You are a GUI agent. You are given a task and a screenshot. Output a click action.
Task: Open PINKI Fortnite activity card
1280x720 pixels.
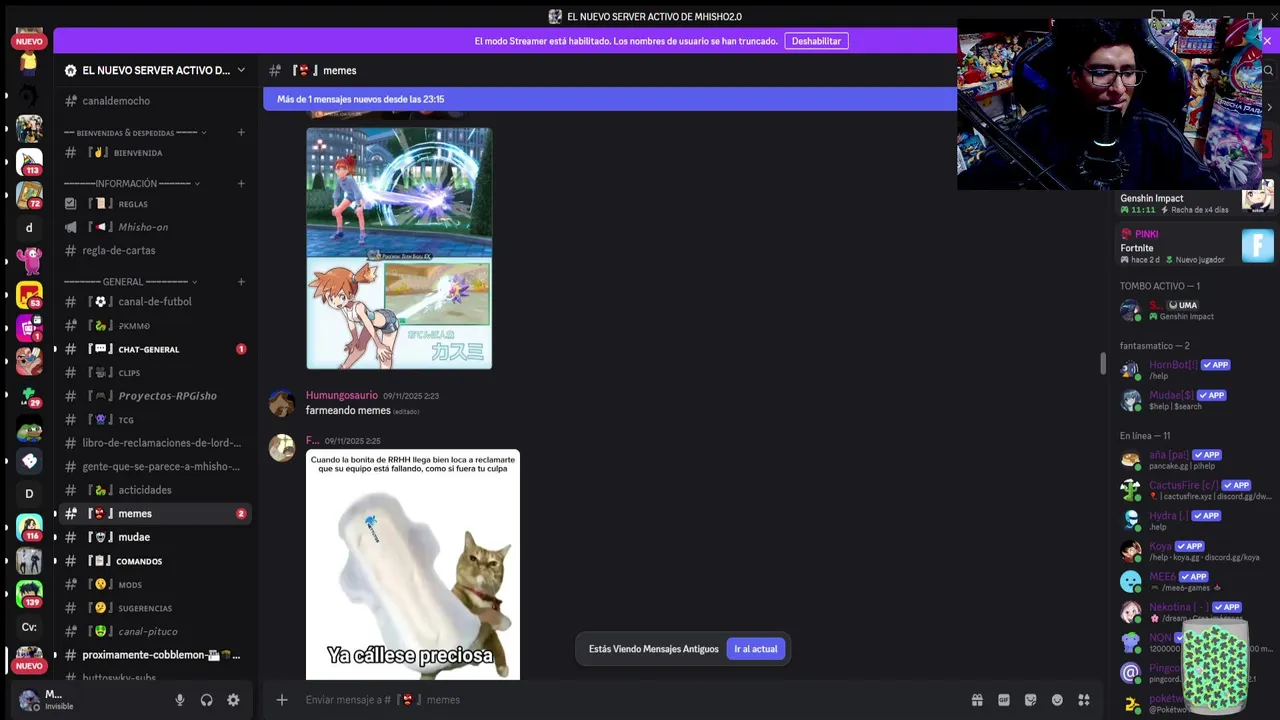tap(1195, 246)
